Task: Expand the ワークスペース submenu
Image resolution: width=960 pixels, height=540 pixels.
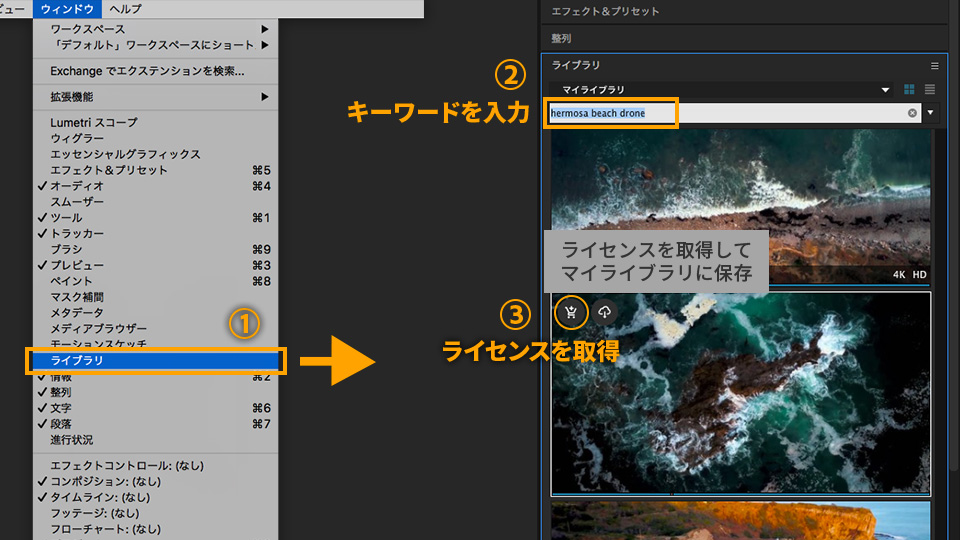Action: 156,29
